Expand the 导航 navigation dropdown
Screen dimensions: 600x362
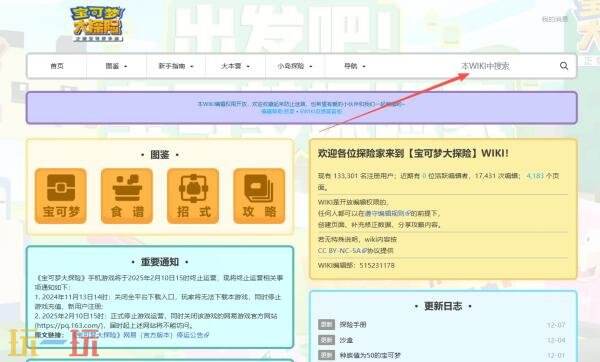tap(354, 66)
